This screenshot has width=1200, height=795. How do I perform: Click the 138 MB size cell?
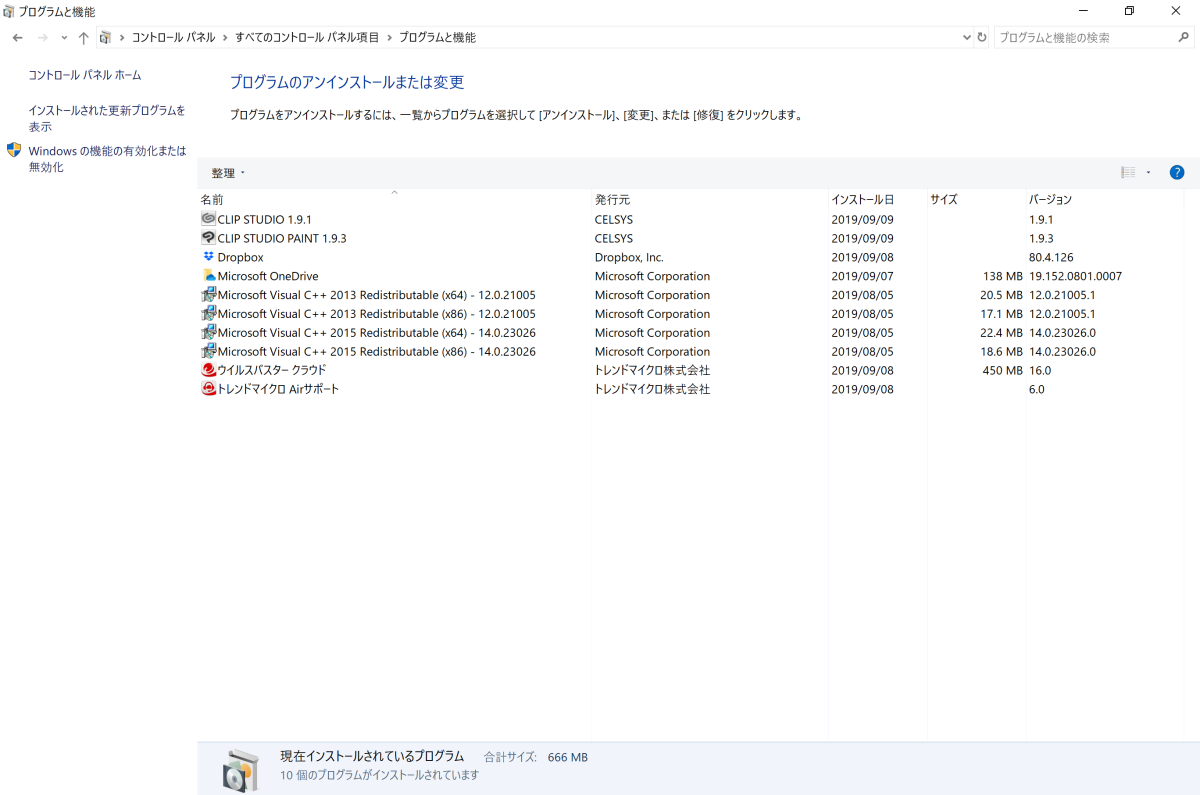point(1003,276)
